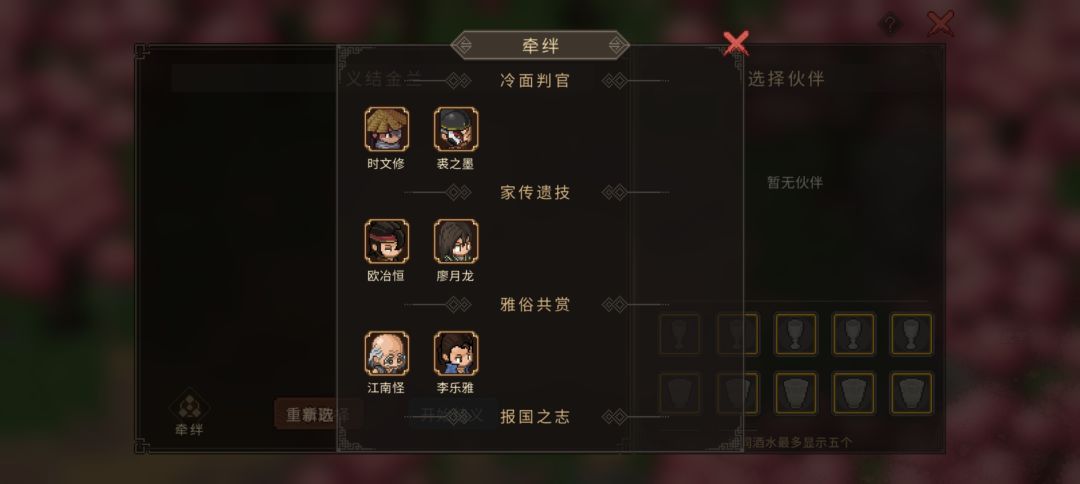Select the middle goblet wine slot in top row
The image size is (1080, 484).
(796, 334)
